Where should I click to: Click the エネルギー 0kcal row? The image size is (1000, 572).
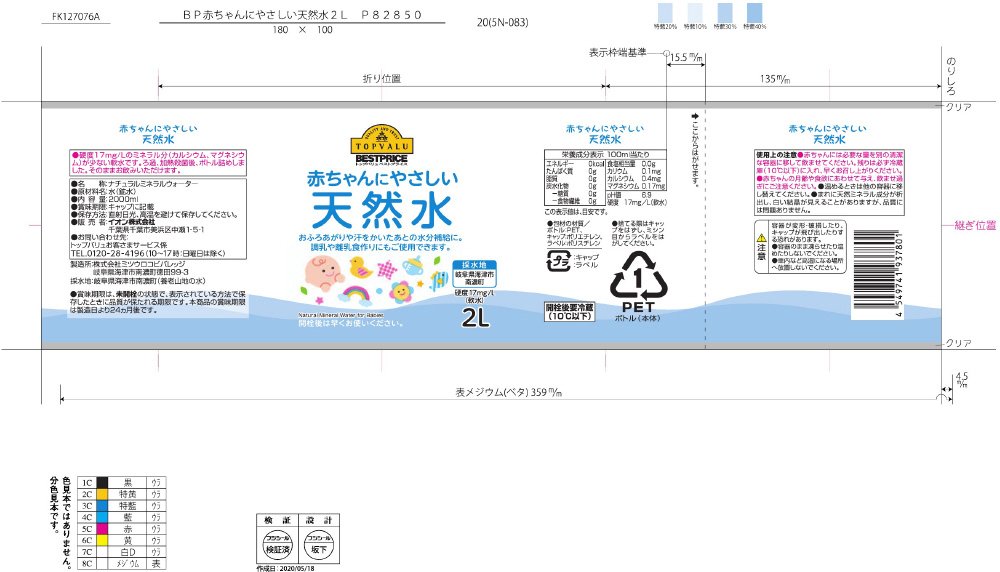click(x=575, y=164)
